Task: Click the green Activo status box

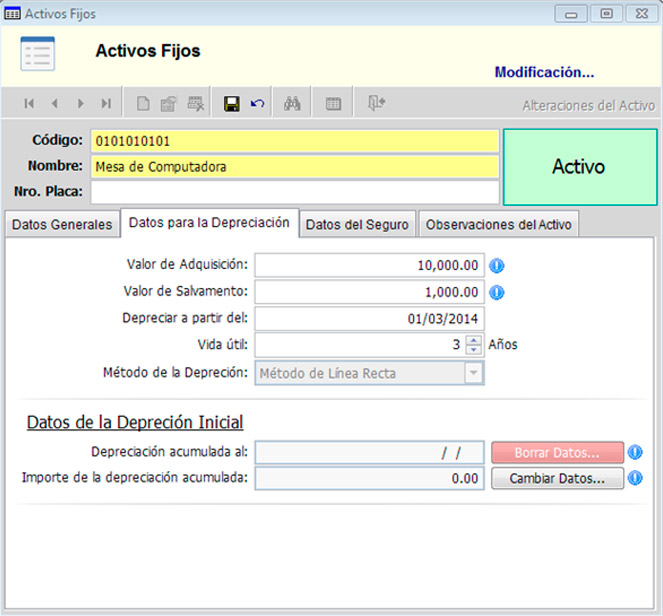Action: (578, 167)
